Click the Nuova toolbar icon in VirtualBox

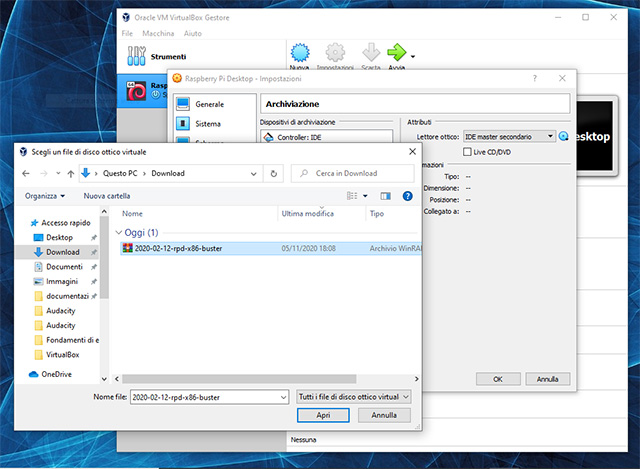click(x=300, y=54)
